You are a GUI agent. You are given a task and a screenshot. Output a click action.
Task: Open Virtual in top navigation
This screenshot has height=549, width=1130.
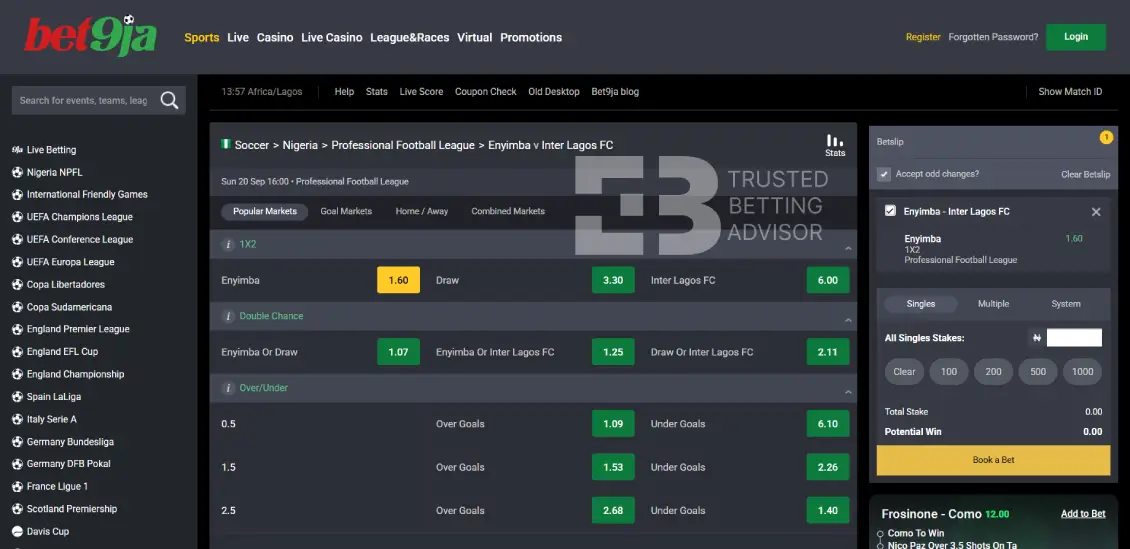coord(474,37)
